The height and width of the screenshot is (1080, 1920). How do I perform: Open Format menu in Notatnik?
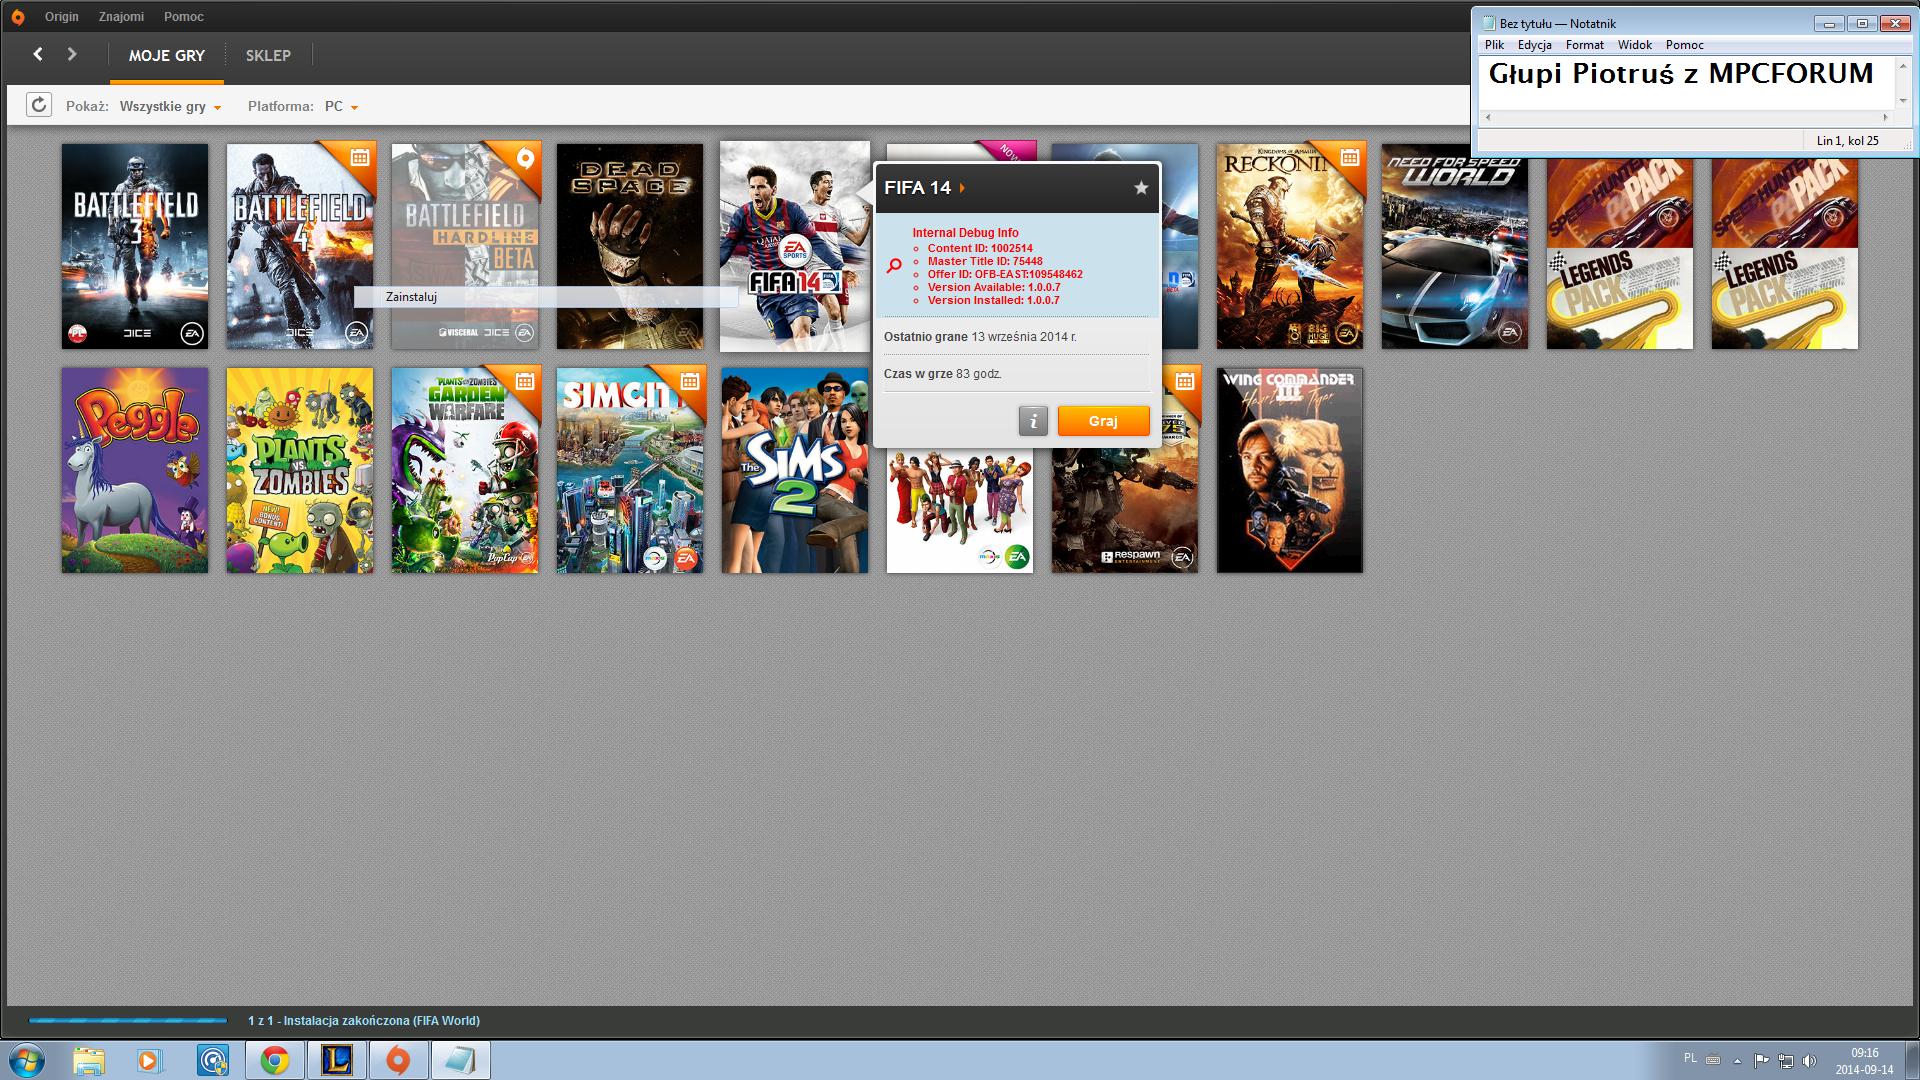pos(1584,45)
